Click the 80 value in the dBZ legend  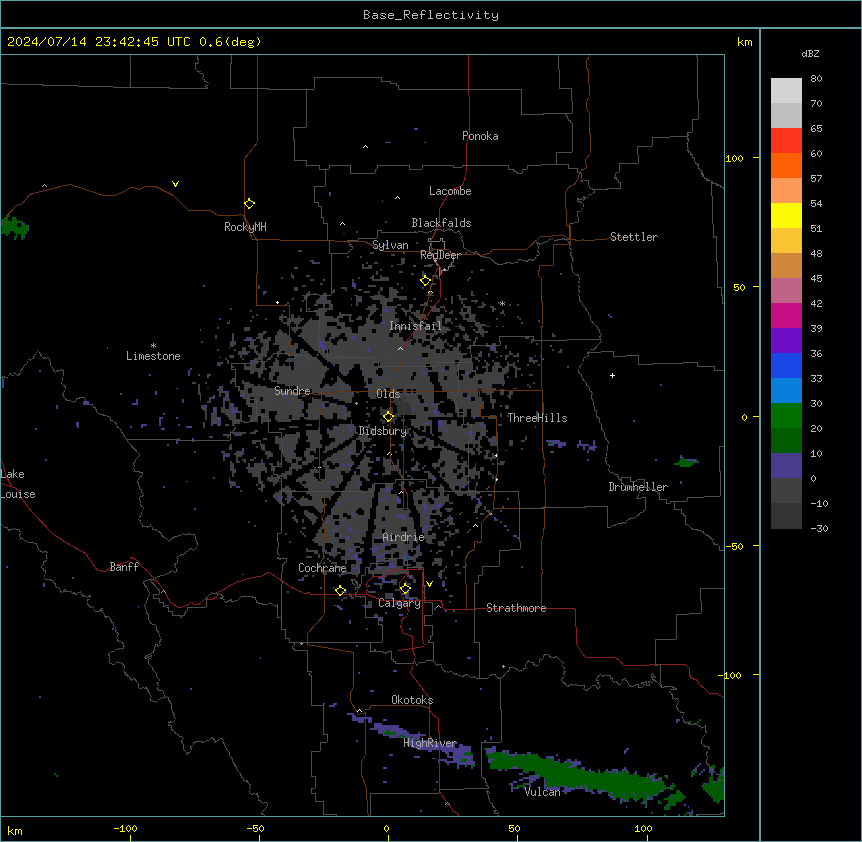816,79
